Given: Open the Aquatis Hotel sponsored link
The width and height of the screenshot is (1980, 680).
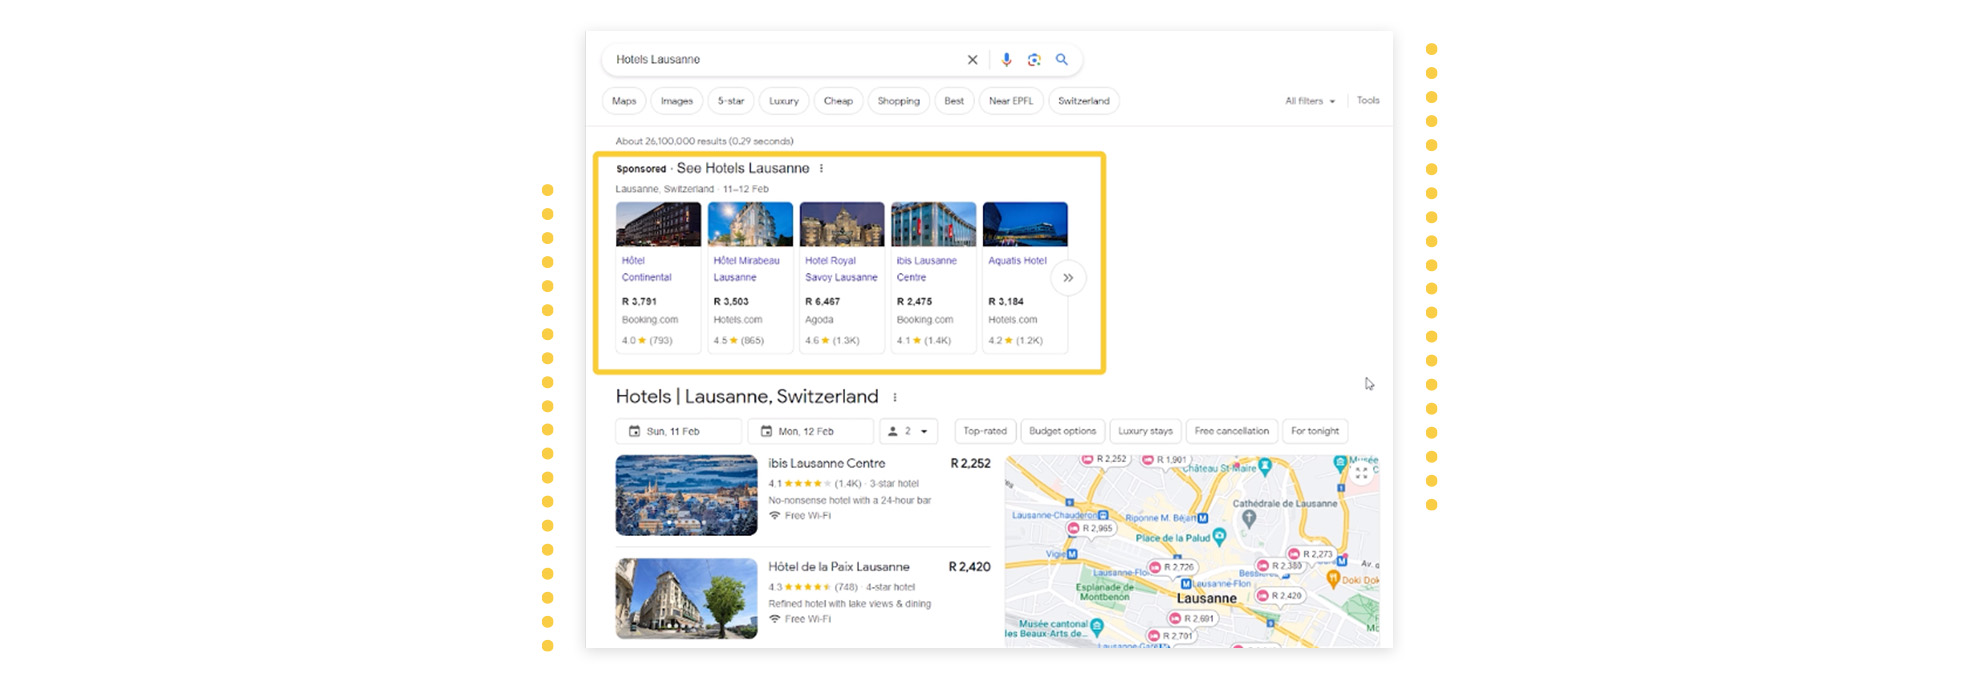Looking at the screenshot, I should tap(1017, 261).
